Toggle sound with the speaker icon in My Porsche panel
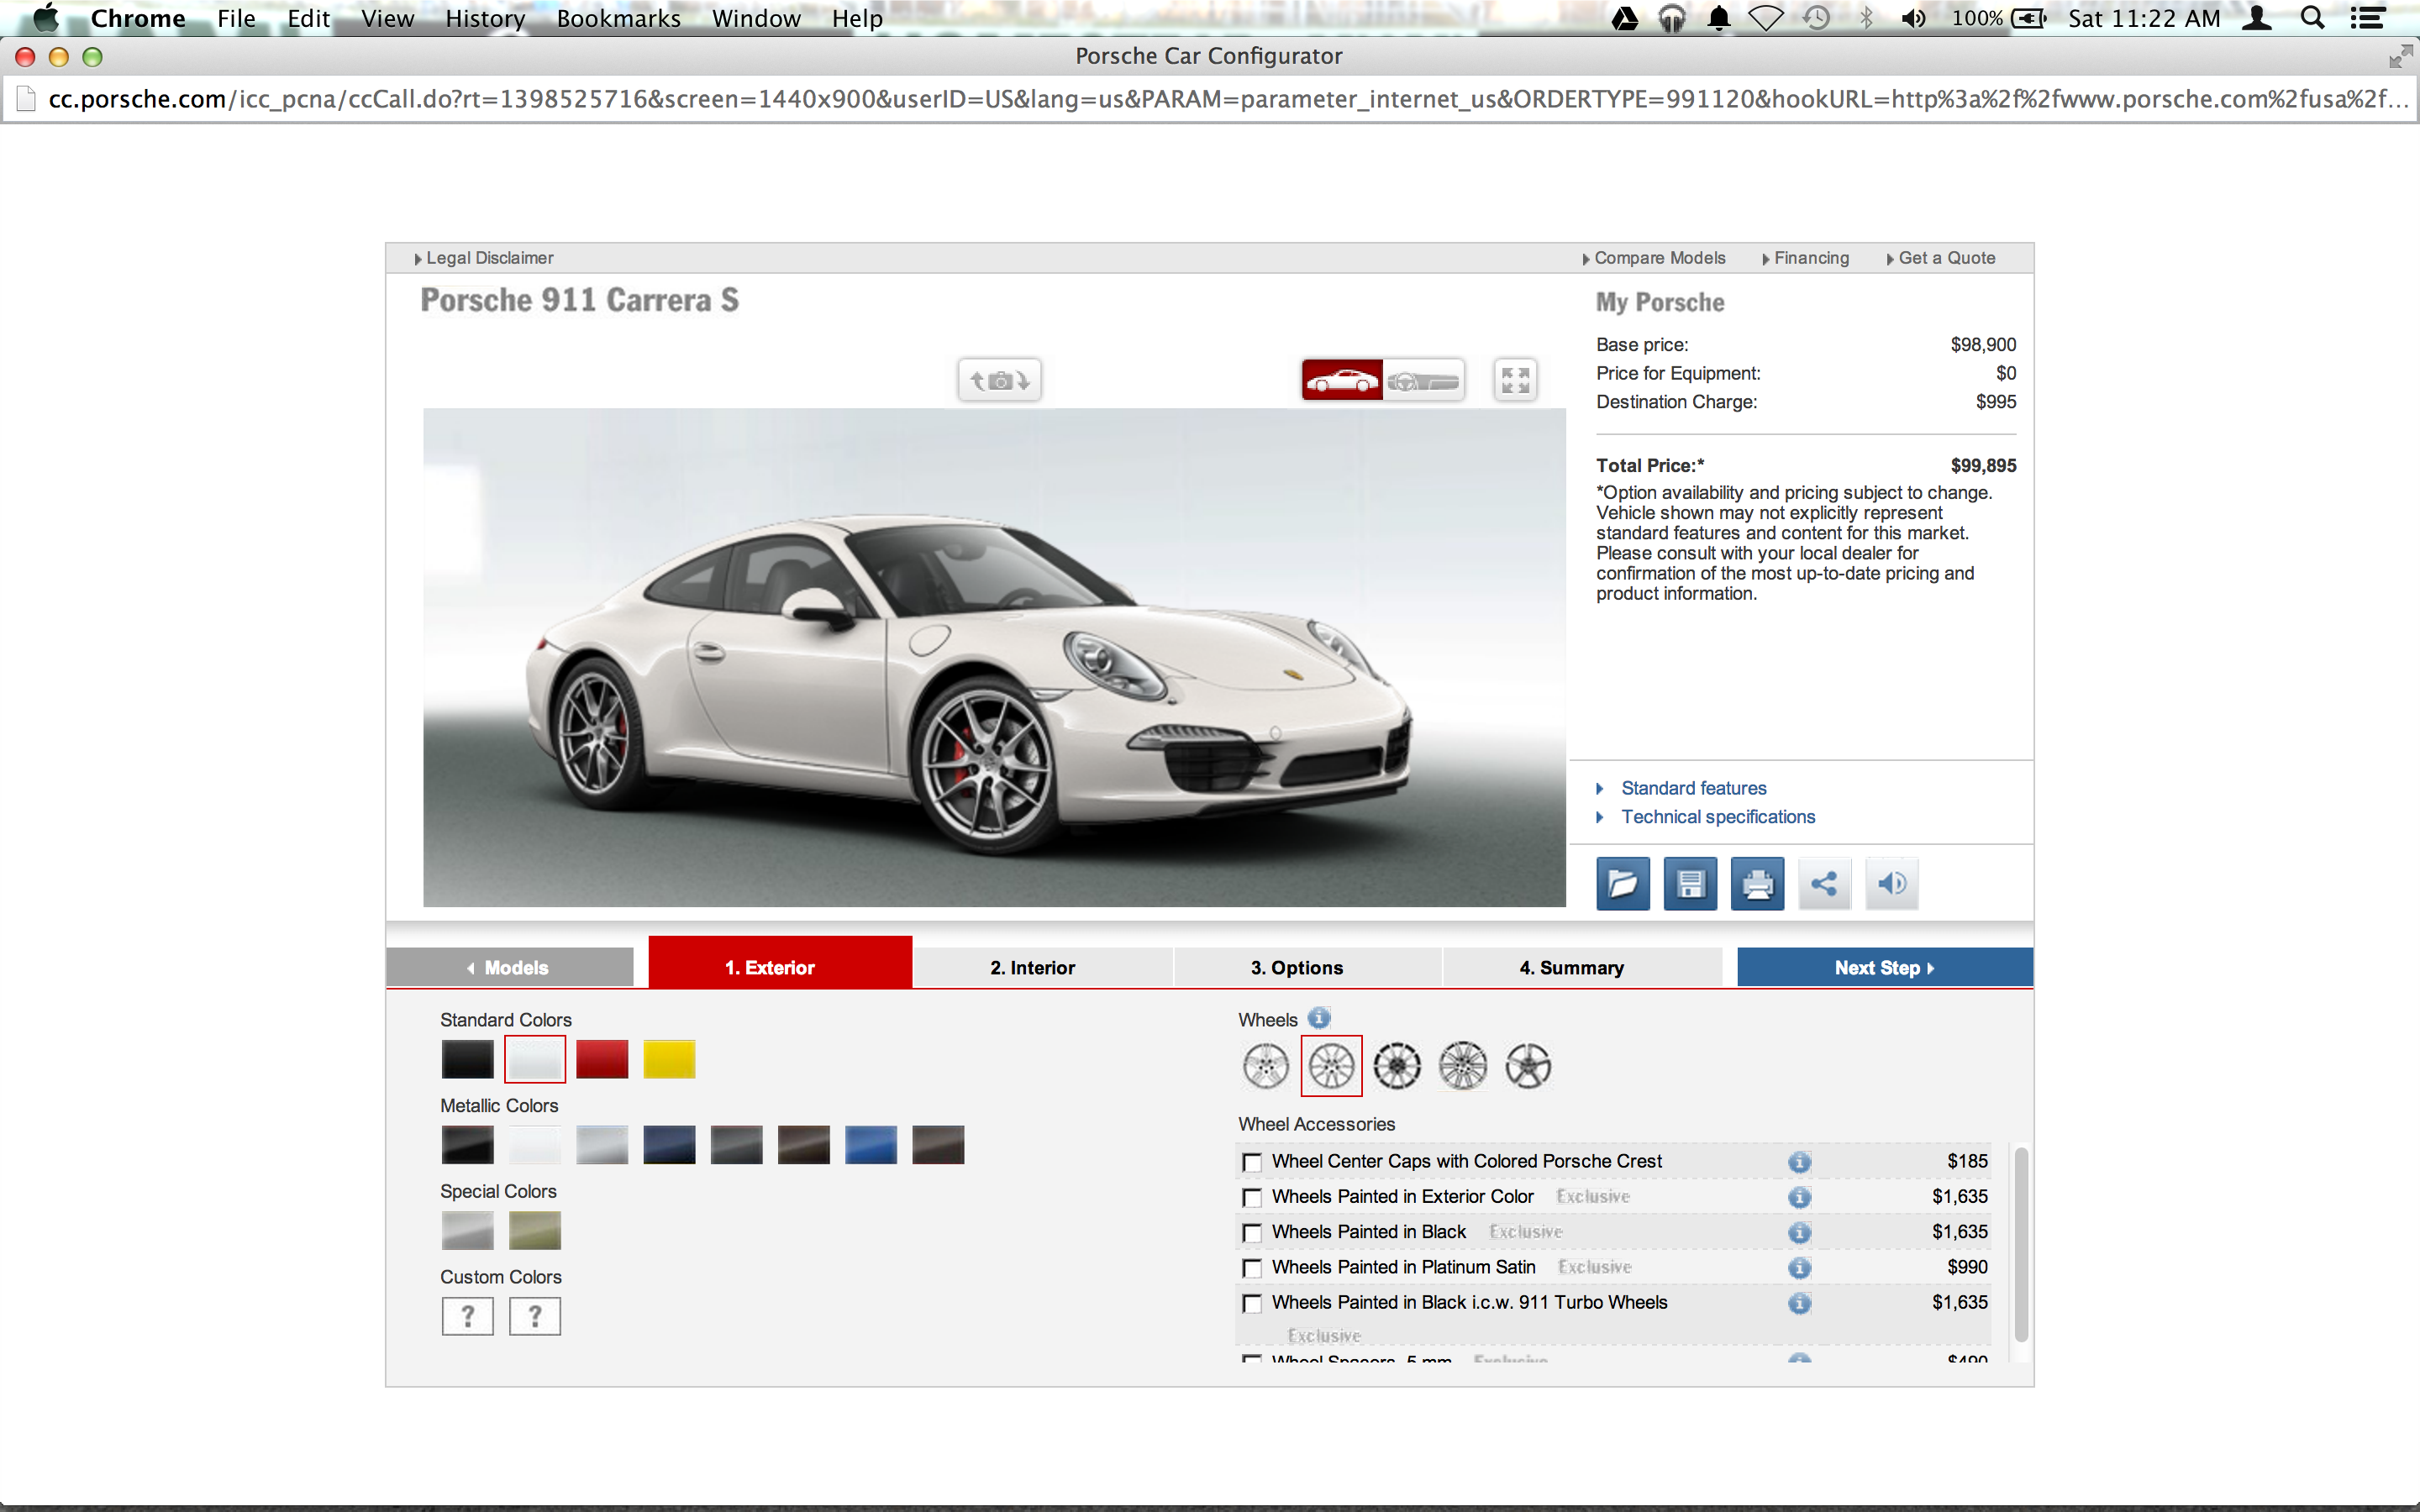The height and width of the screenshot is (1512, 2420). 1892,883
